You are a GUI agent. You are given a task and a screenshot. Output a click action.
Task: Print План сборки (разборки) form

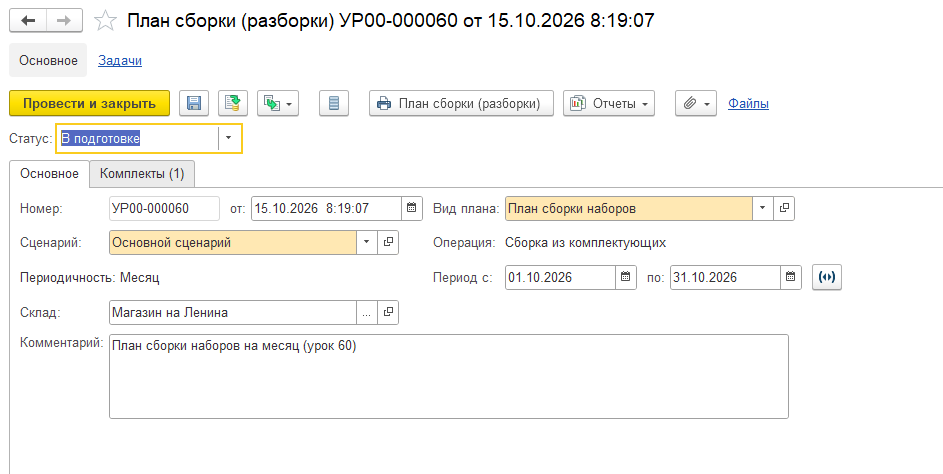point(461,103)
